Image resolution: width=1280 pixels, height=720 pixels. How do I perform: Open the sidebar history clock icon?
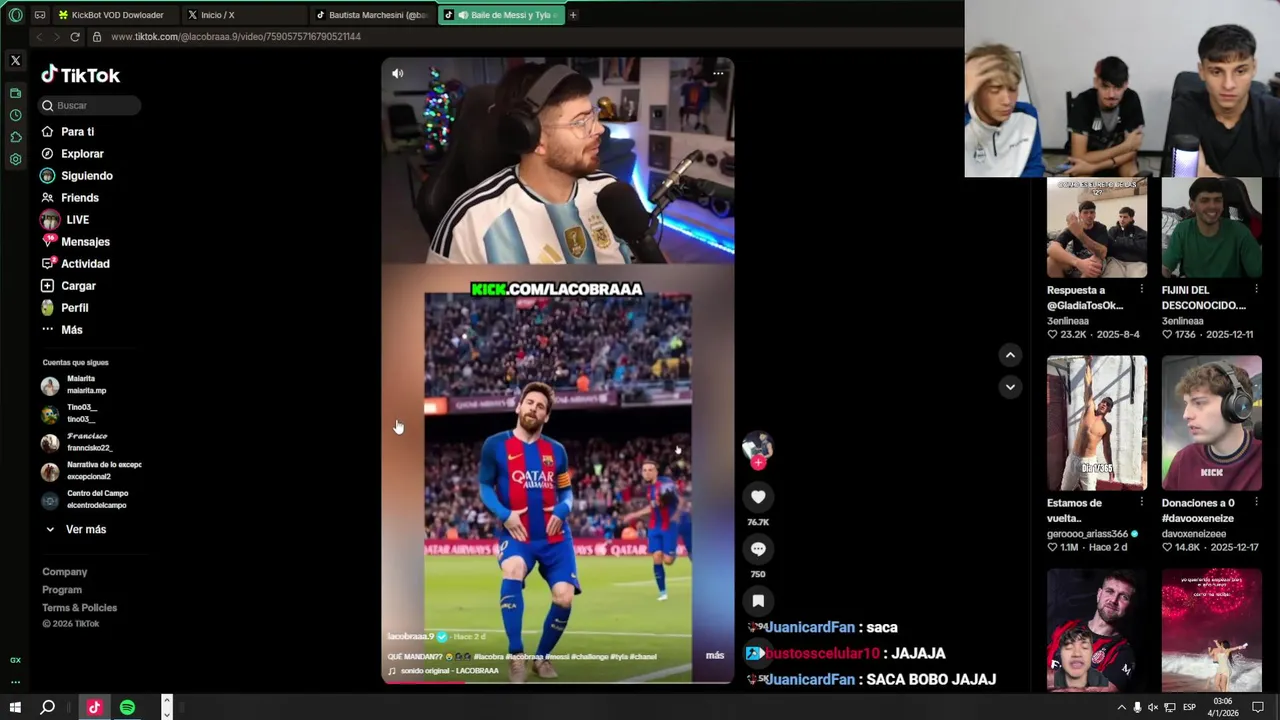coord(15,115)
